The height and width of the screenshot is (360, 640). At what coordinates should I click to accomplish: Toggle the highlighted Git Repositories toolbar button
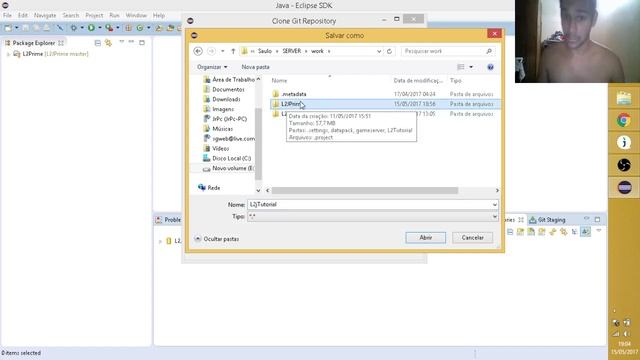(585, 232)
